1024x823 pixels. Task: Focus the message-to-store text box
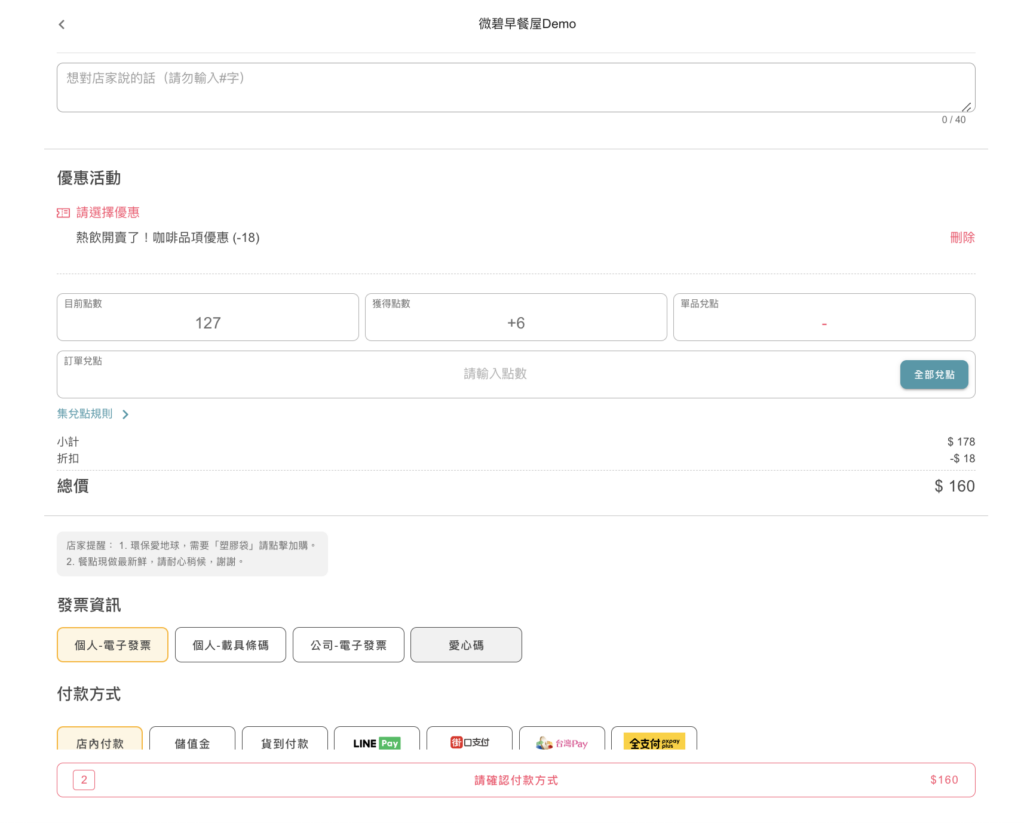click(x=515, y=88)
